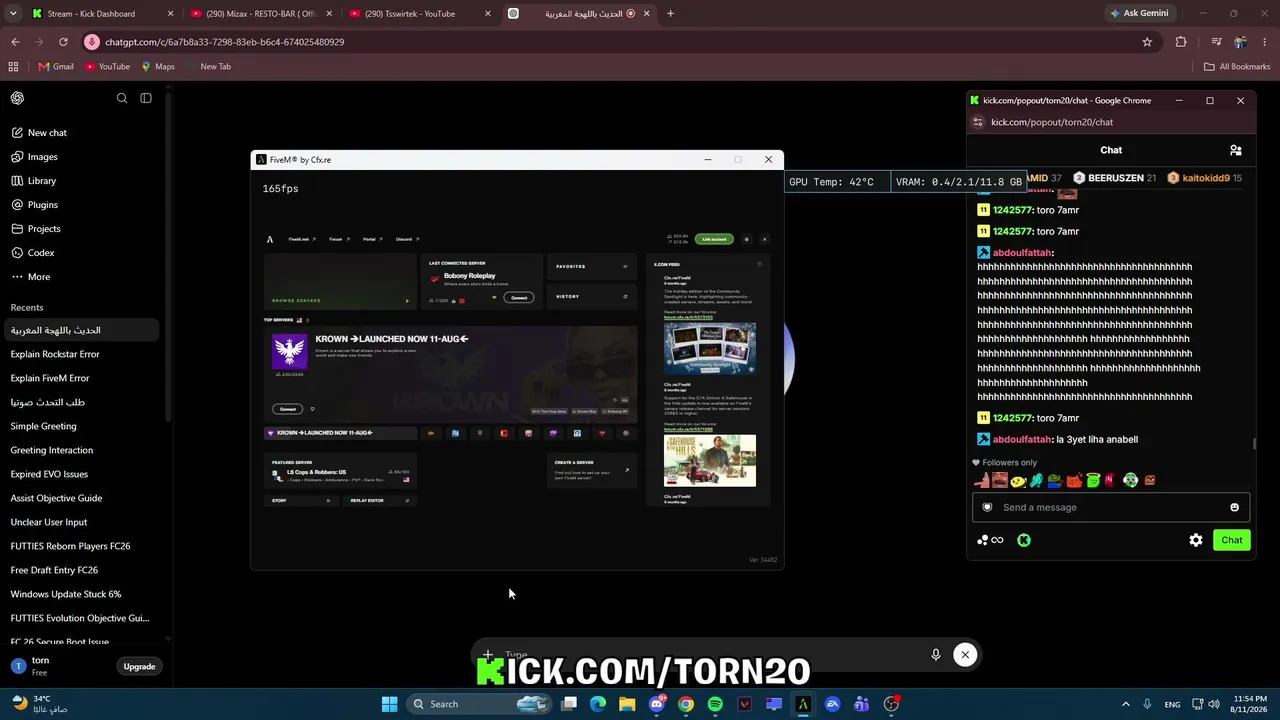Open the Replay Editor in FiveM
The image size is (1280, 720).
pyautogui.click(x=379, y=500)
